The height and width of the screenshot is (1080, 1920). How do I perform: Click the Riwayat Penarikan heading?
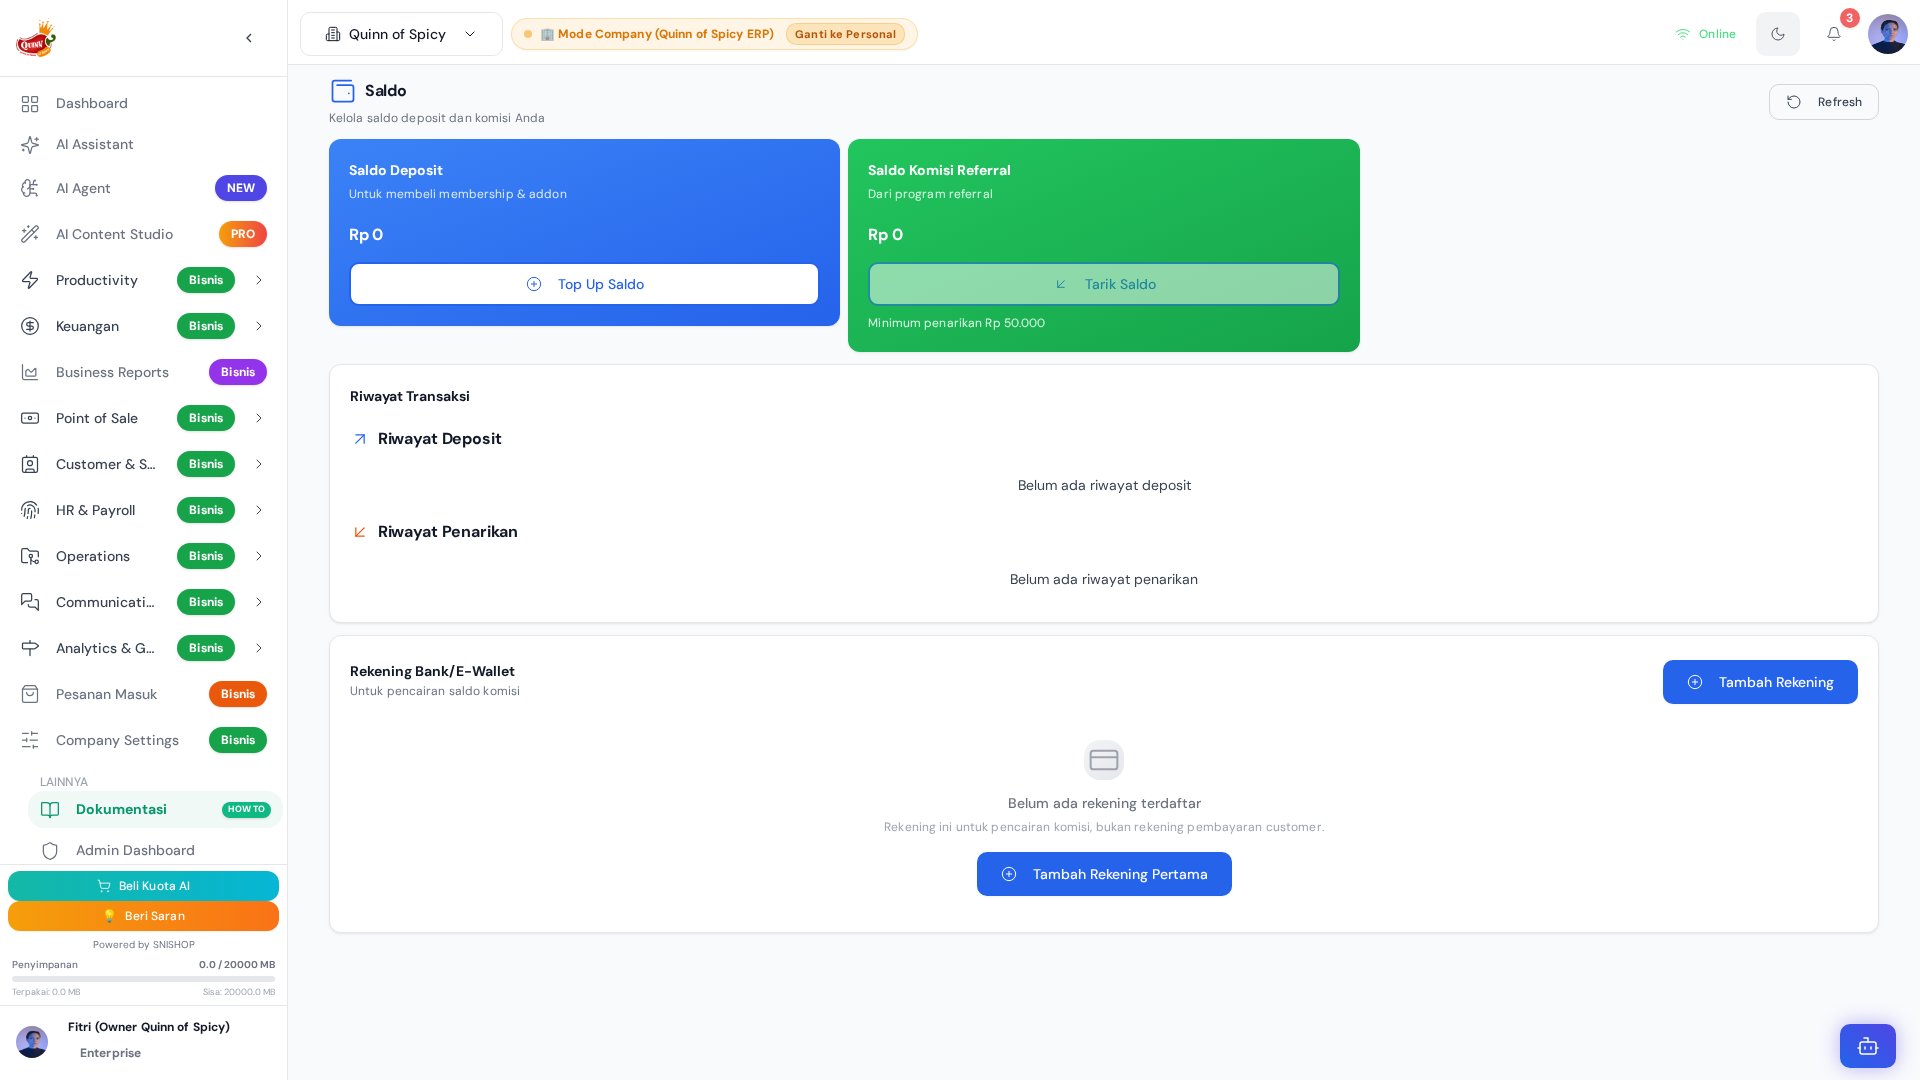(x=447, y=532)
